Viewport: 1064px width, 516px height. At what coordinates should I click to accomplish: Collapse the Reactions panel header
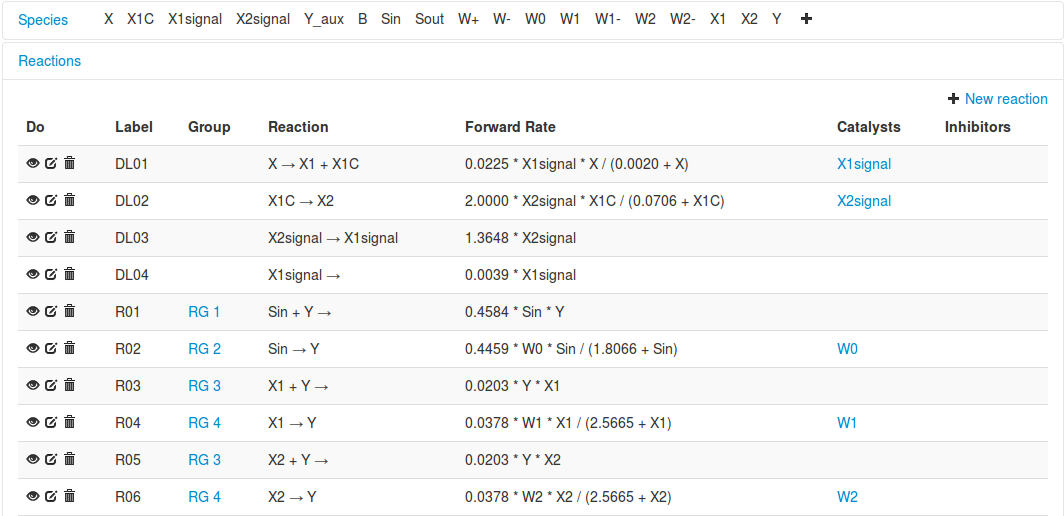tap(50, 61)
